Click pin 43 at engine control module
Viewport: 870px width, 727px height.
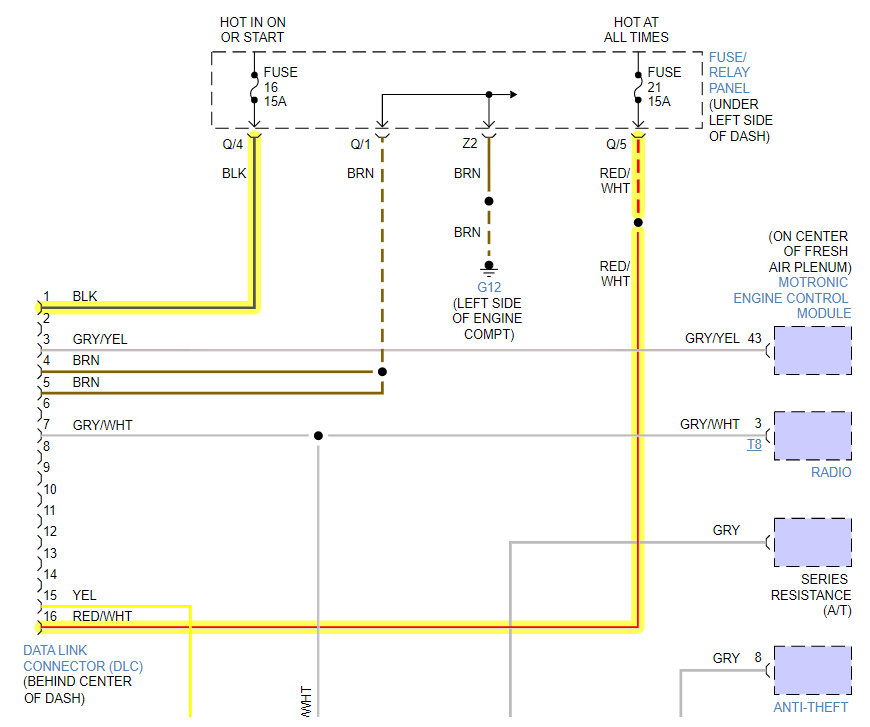point(755,338)
